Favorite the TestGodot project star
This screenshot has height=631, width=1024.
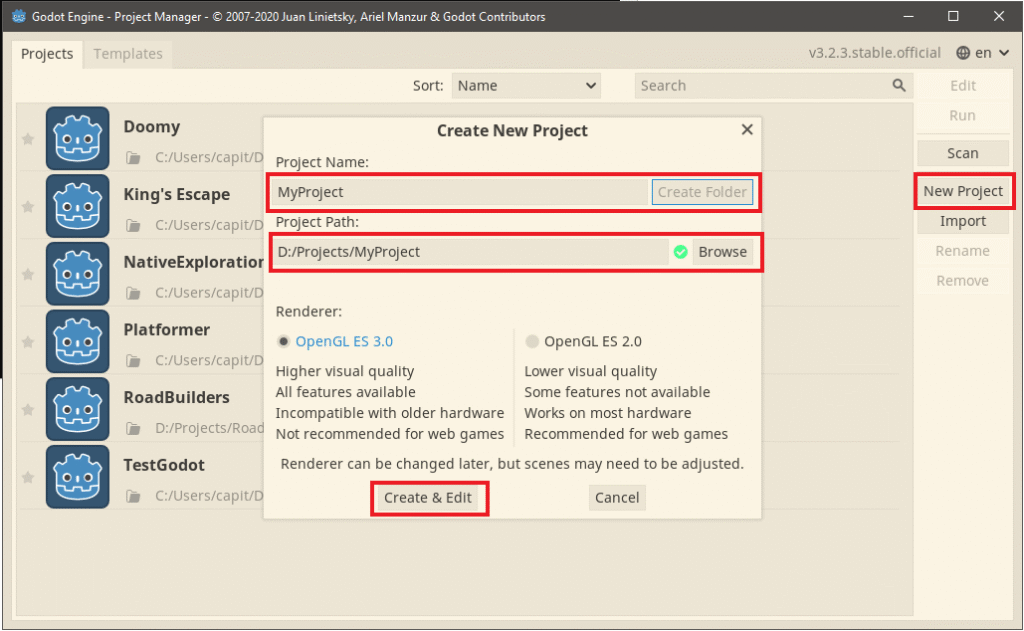[x=28, y=477]
